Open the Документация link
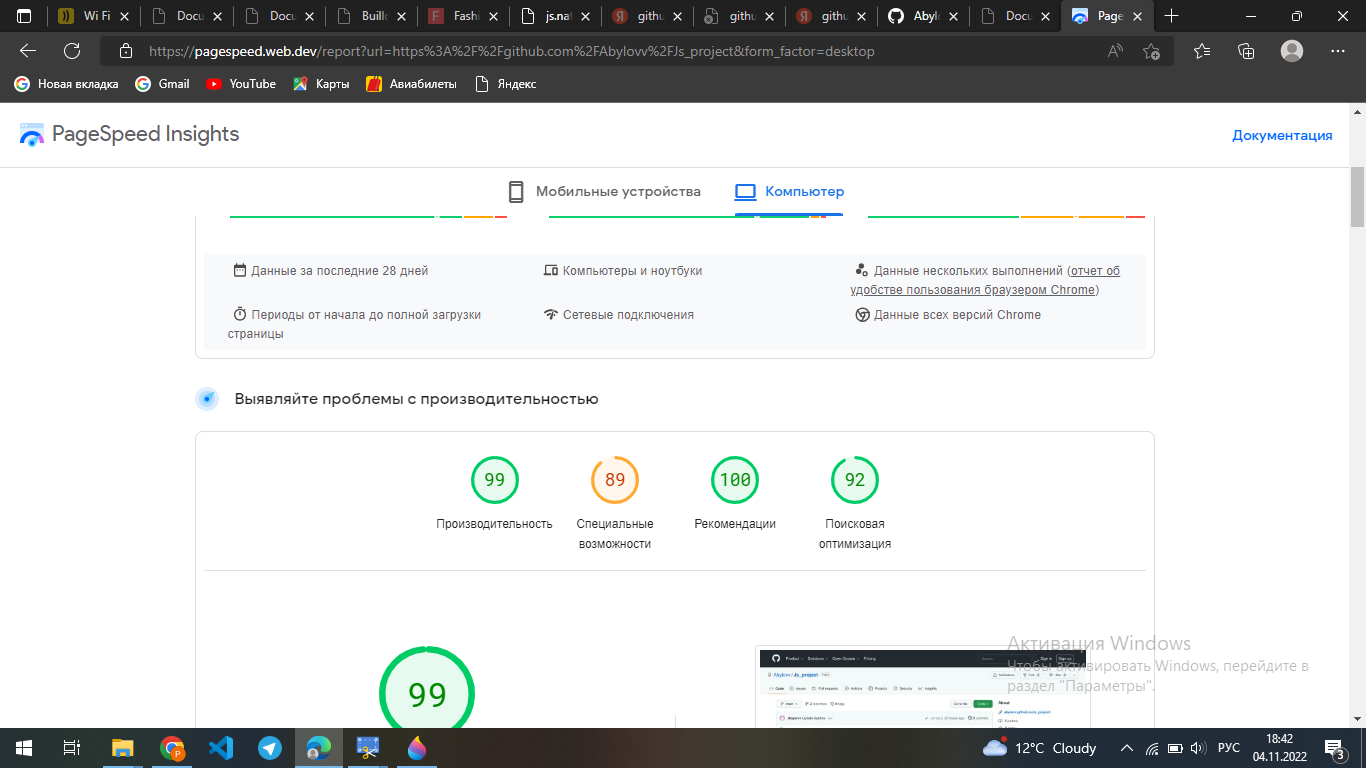 (1281, 135)
